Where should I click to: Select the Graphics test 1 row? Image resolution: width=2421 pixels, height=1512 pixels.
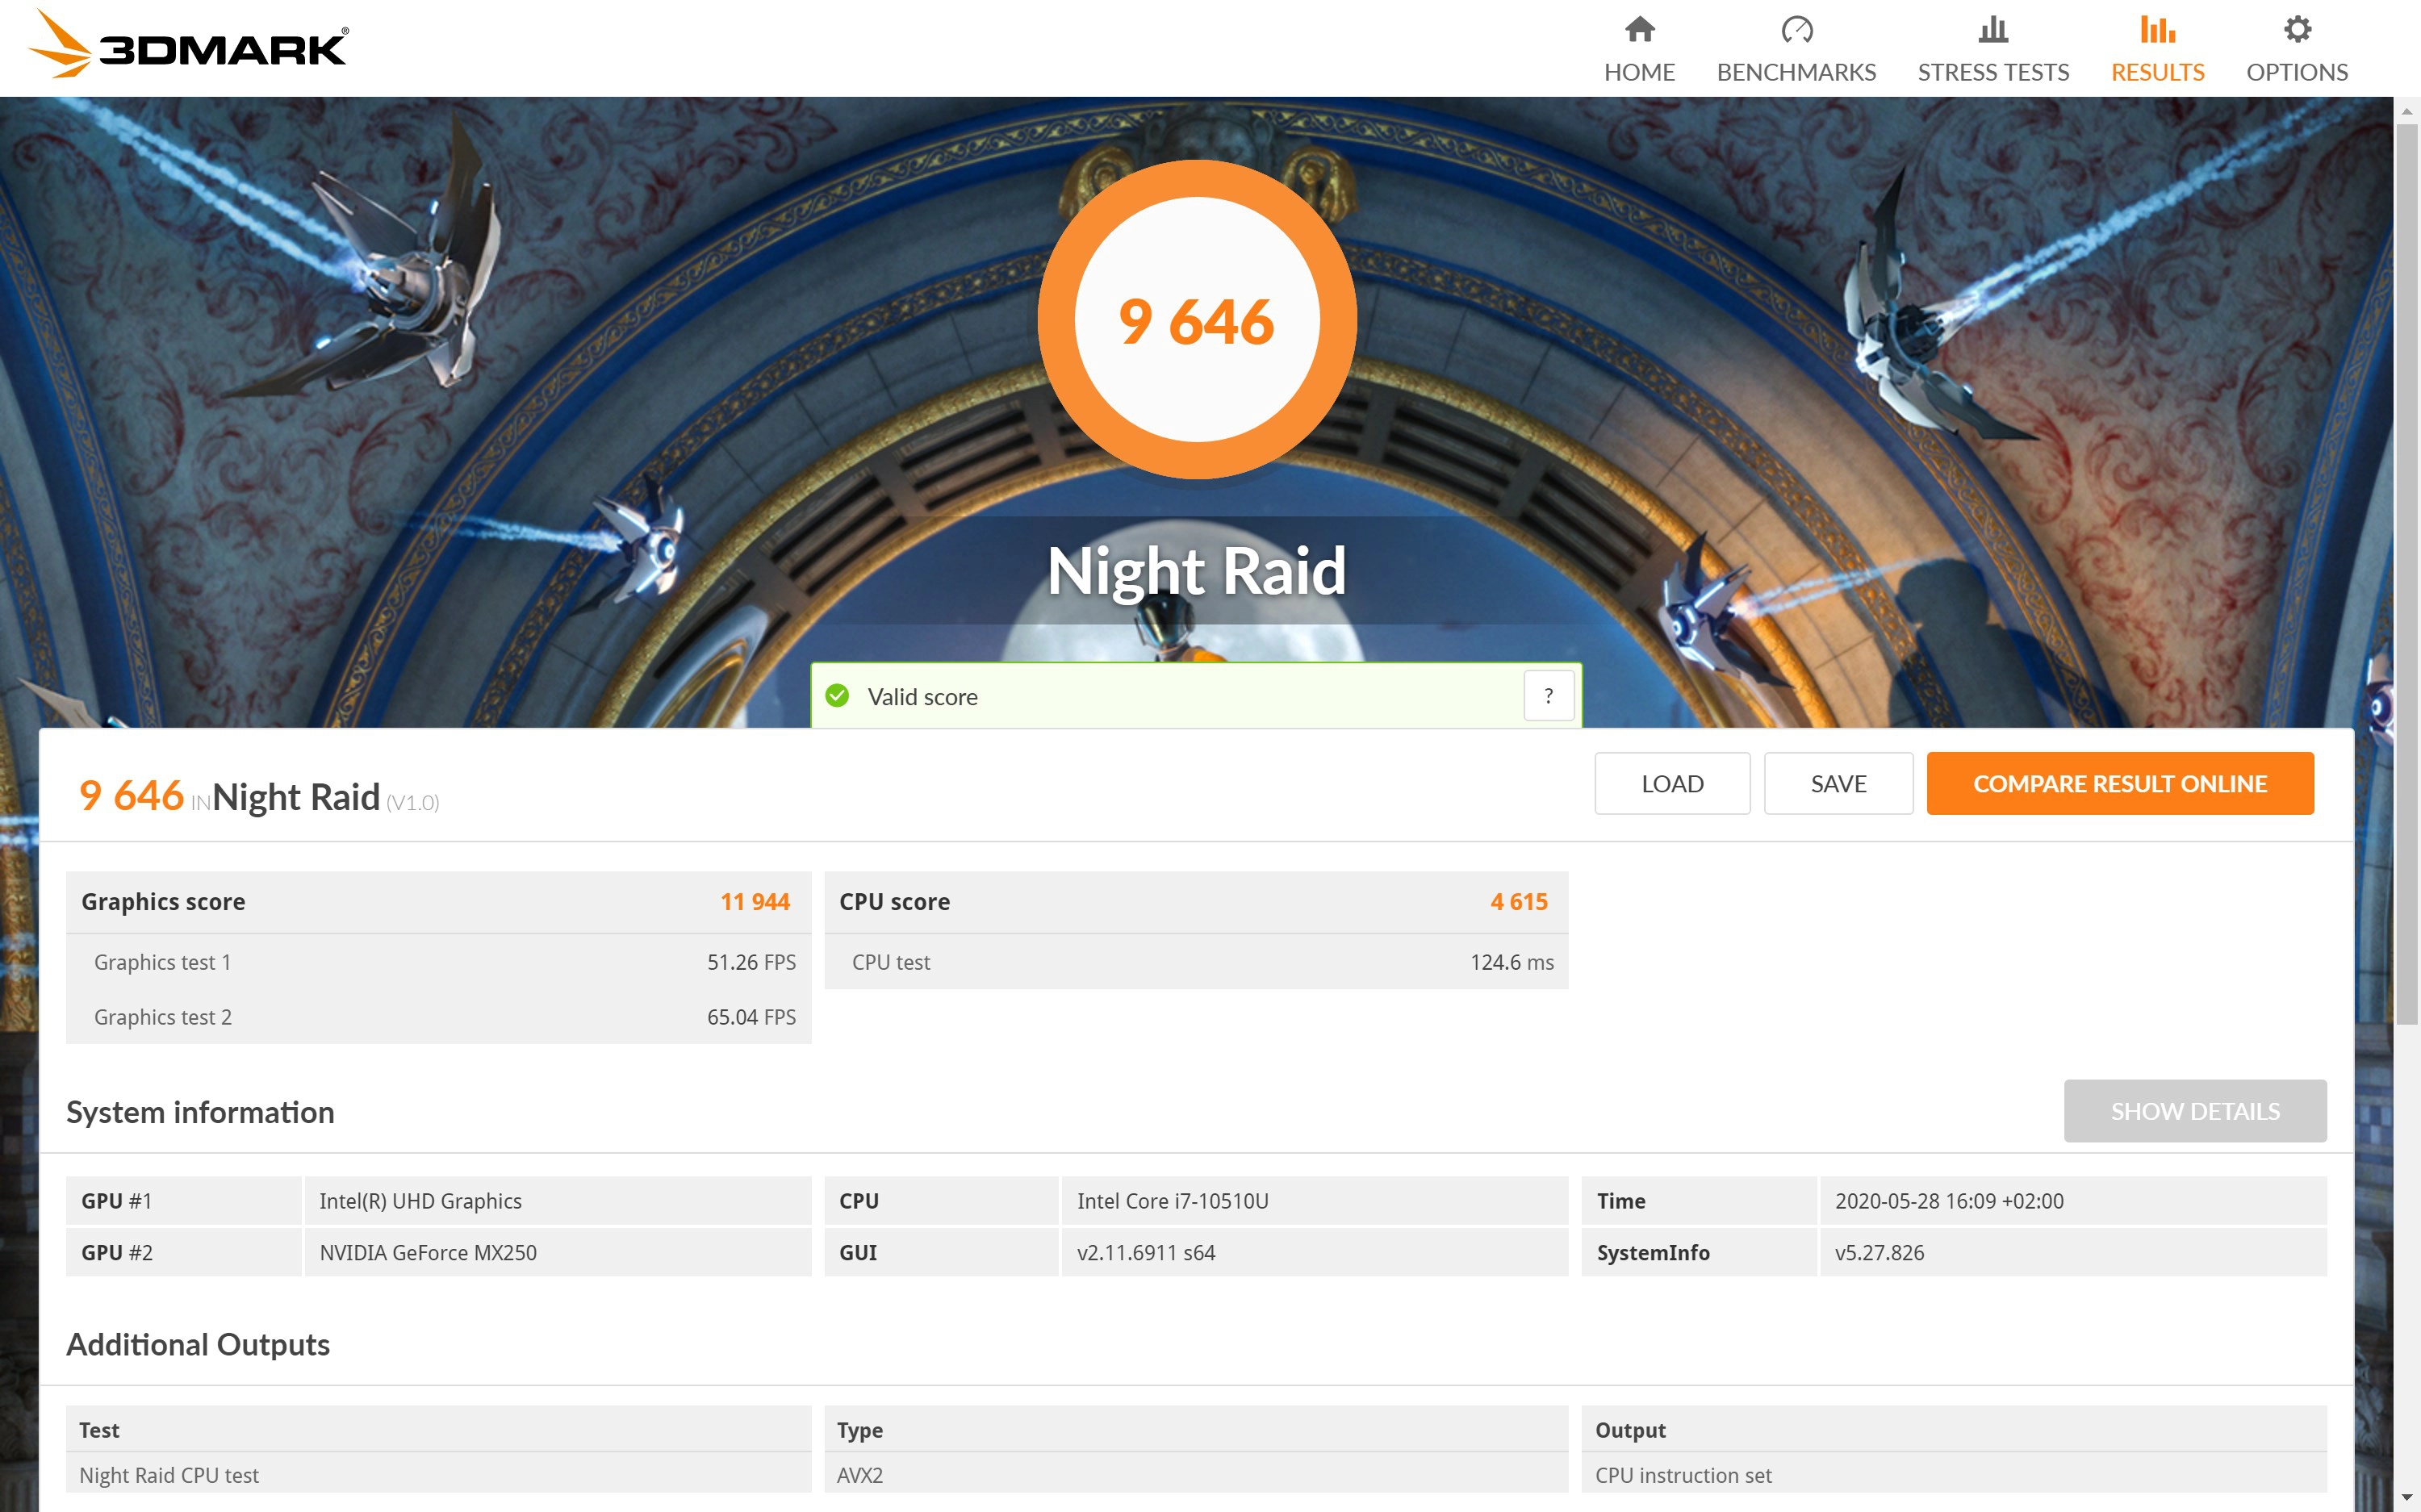coord(438,962)
